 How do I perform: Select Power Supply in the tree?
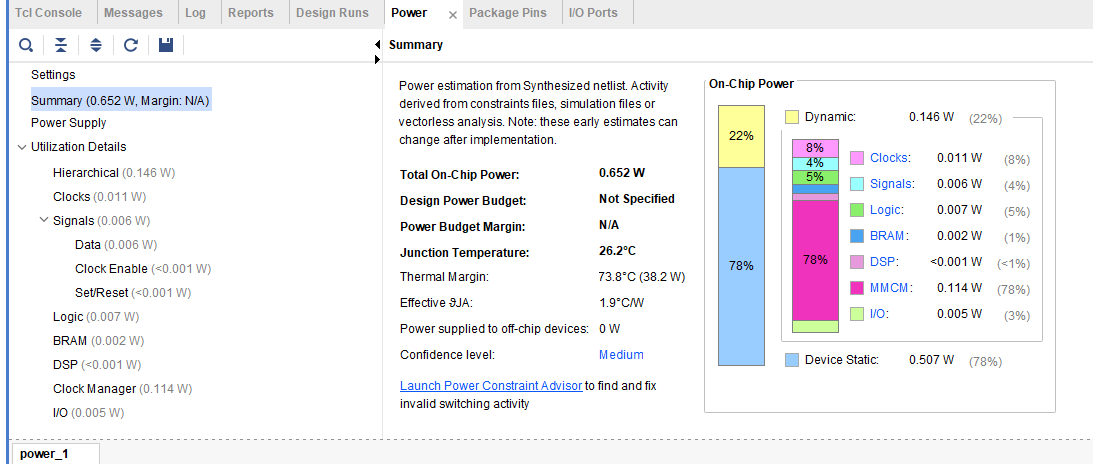(x=68, y=123)
